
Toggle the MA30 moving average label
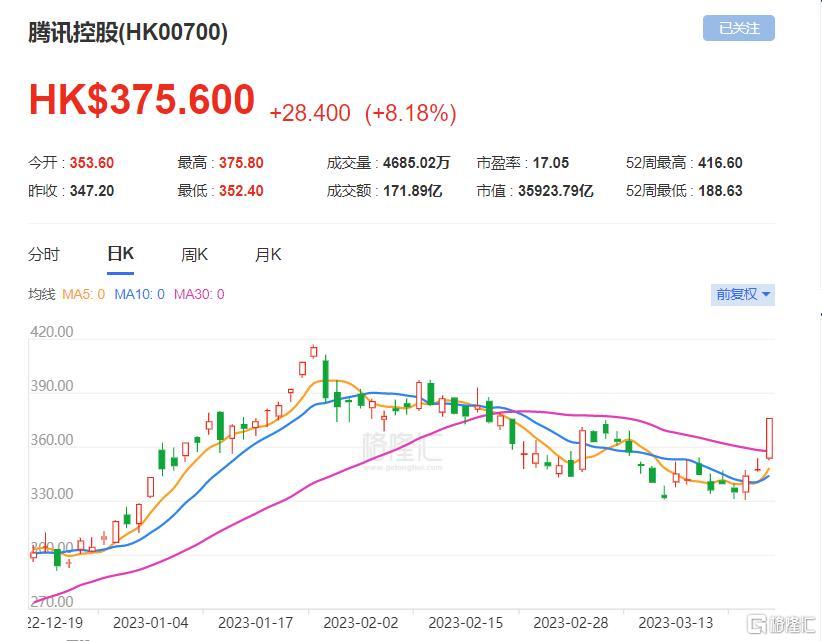click(199, 294)
